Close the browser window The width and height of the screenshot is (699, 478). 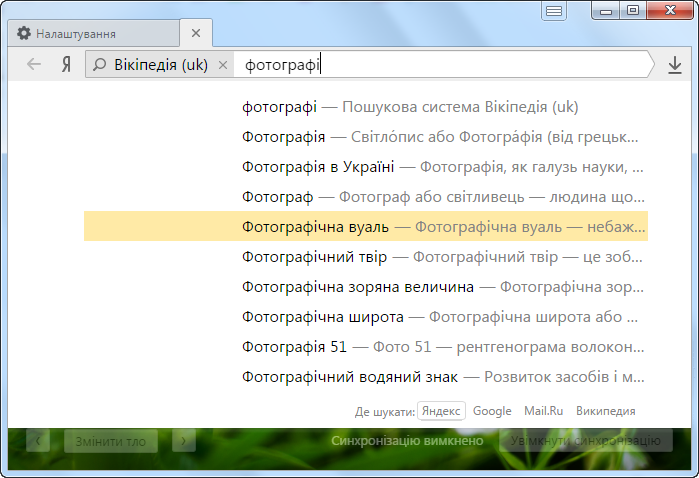670,11
